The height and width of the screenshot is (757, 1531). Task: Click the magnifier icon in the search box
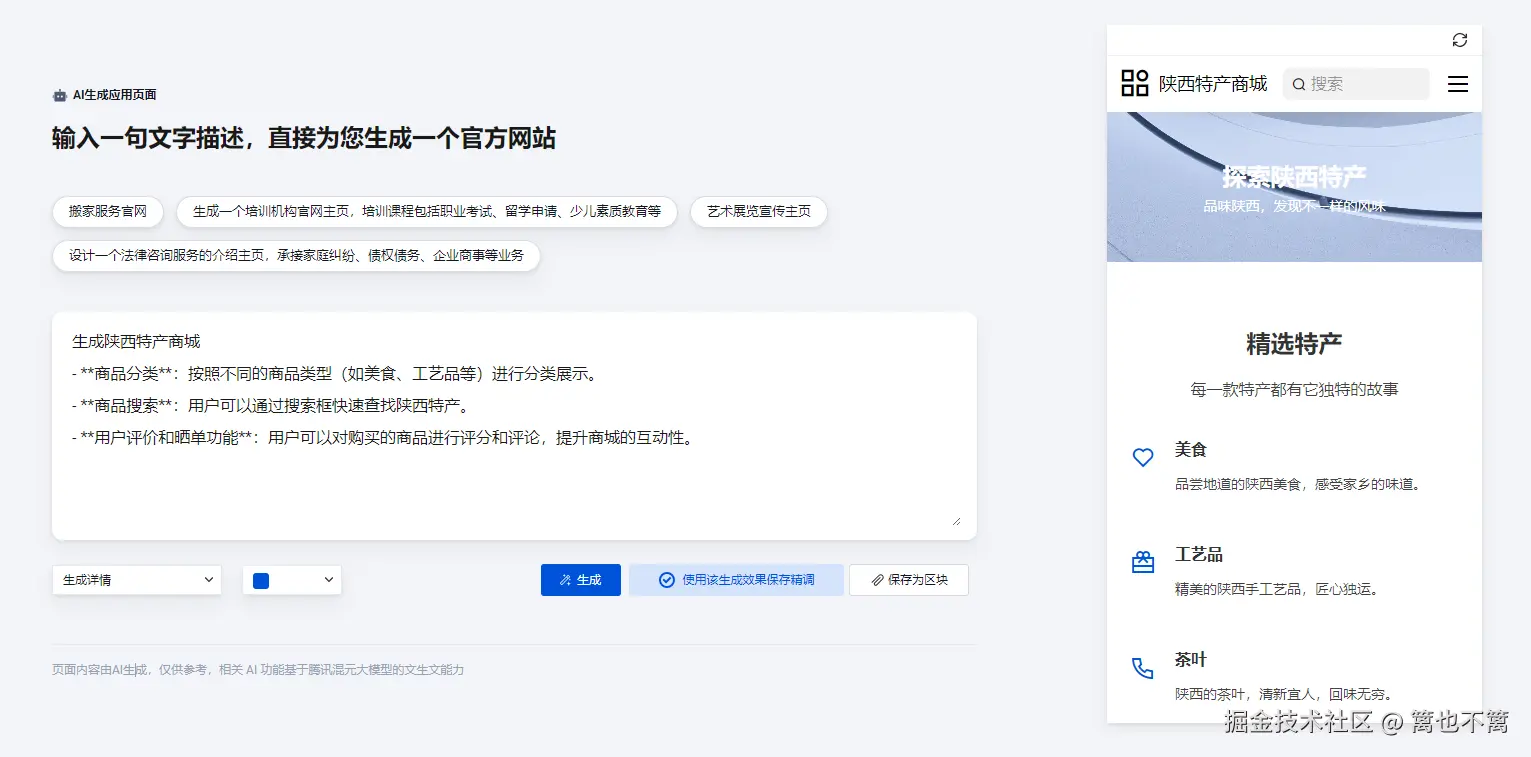pyautogui.click(x=1299, y=84)
